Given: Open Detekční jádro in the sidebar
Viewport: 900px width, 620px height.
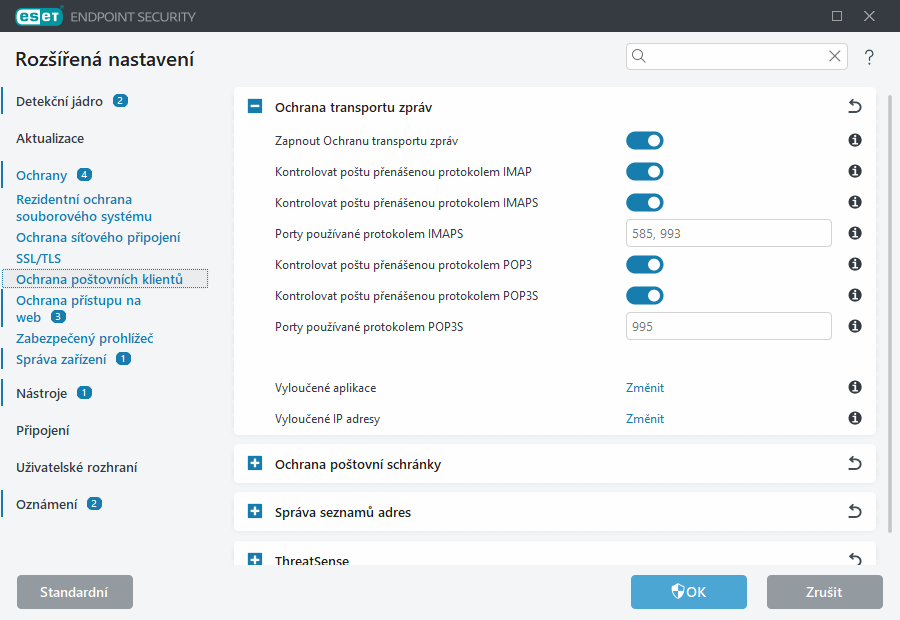Looking at the screenshot, I should [x=59, y=101].
